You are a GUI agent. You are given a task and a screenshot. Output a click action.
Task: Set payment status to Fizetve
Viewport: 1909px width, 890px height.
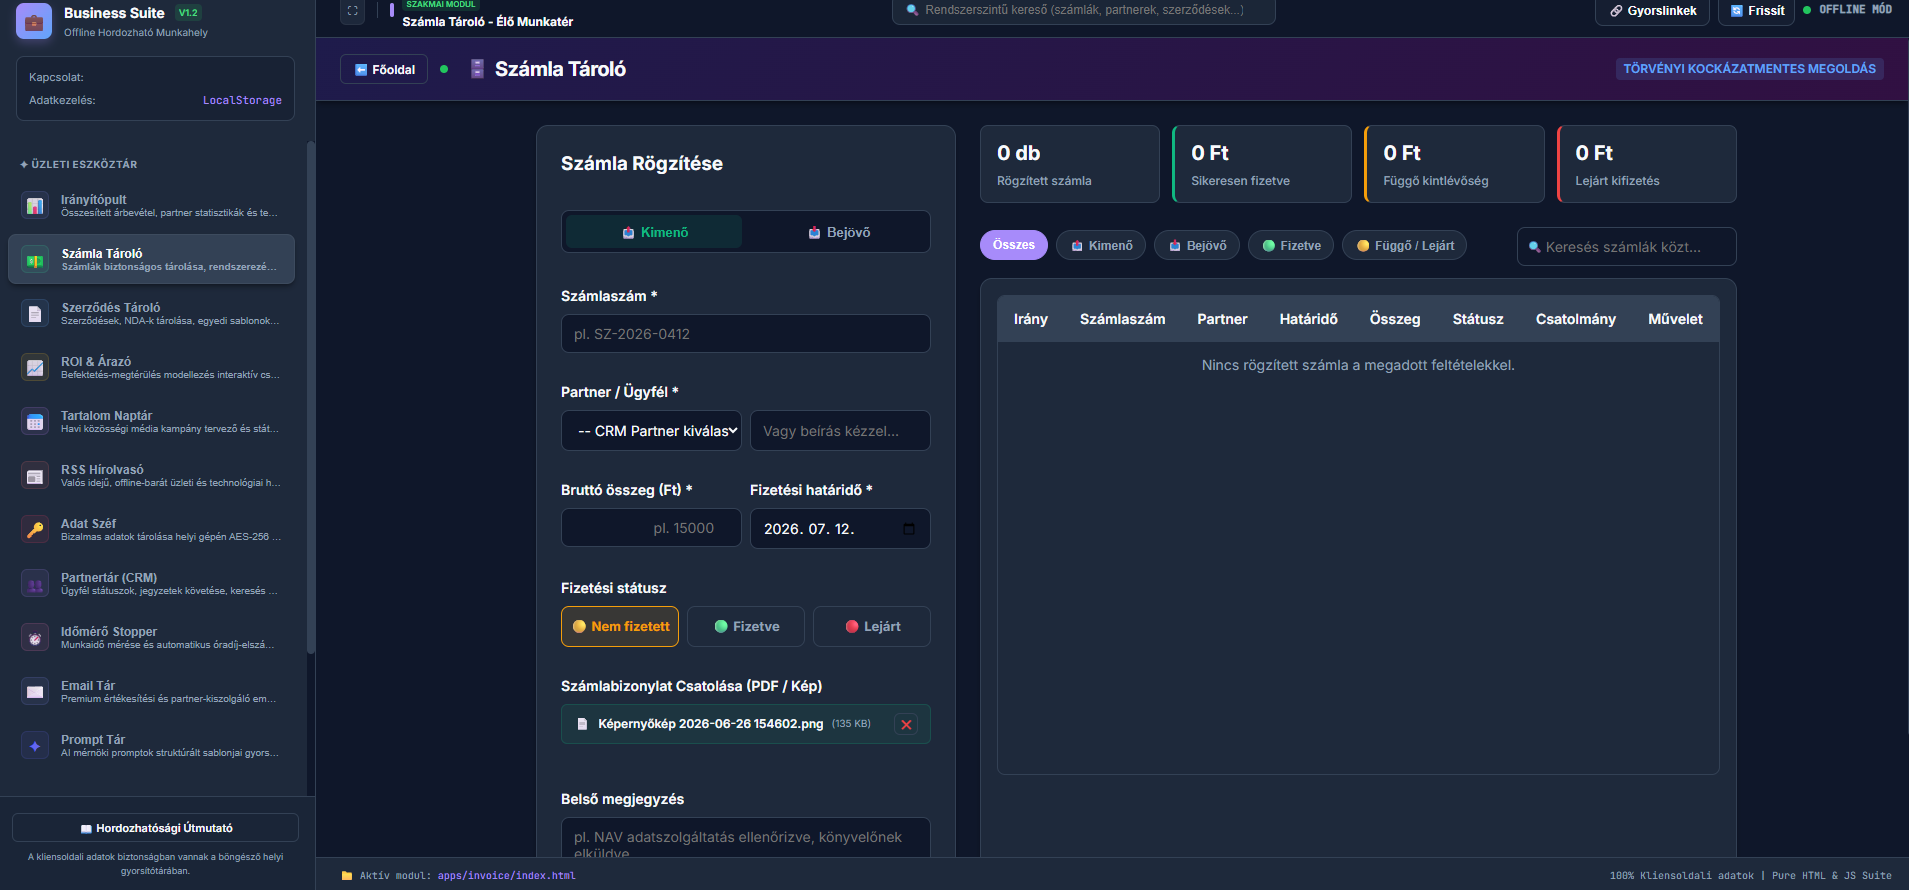point(746,627)
